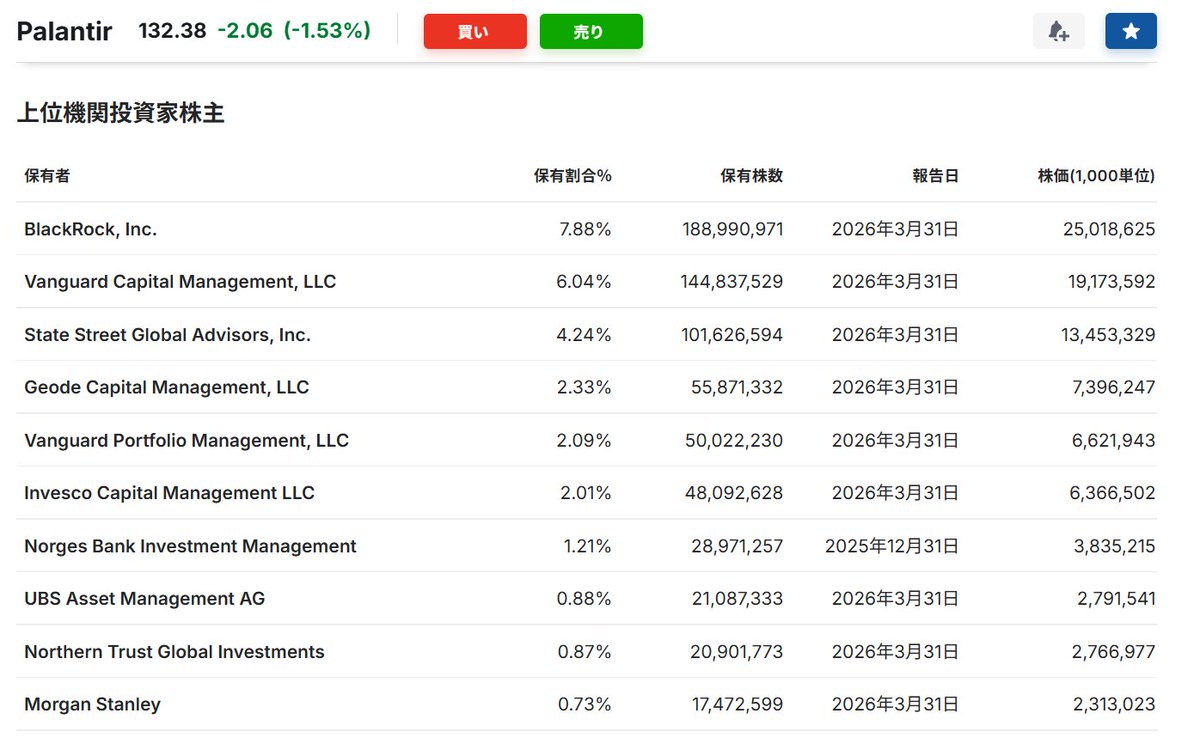
Task: Click the 1.21% holding percentage
Action: pyautogui.click(x=588, y=546)
